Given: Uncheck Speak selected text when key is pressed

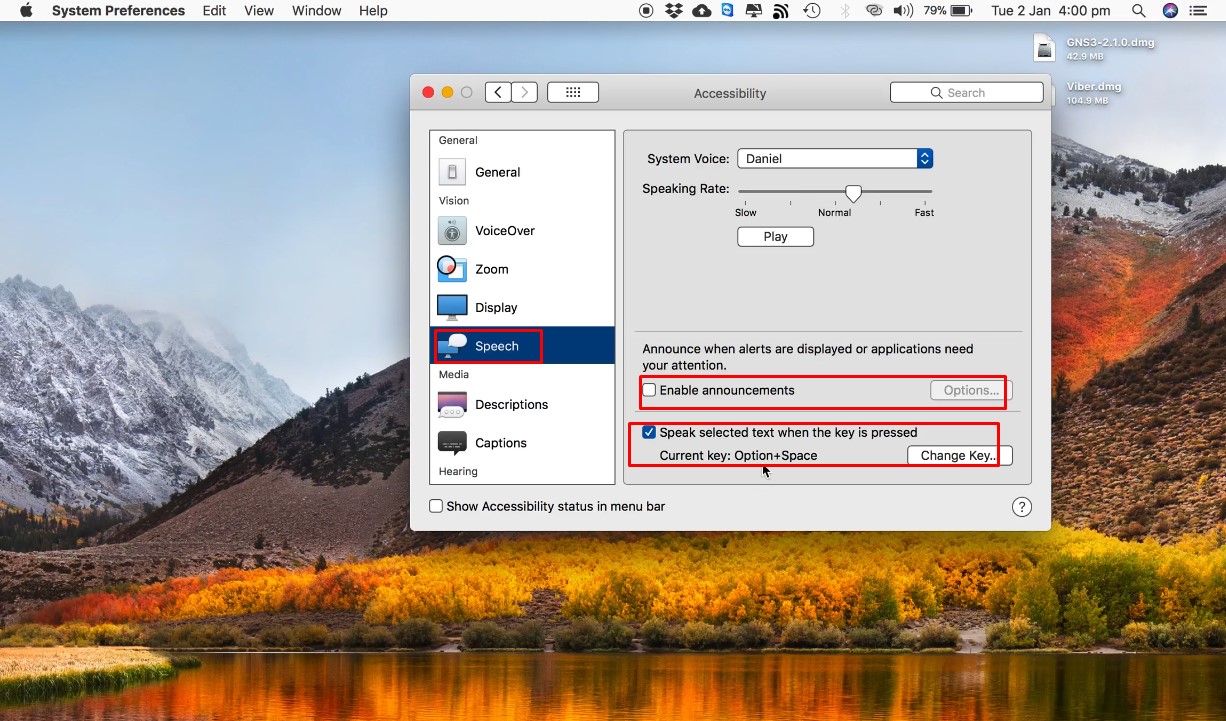Looking at the screenshot, I should pos(649,432).
